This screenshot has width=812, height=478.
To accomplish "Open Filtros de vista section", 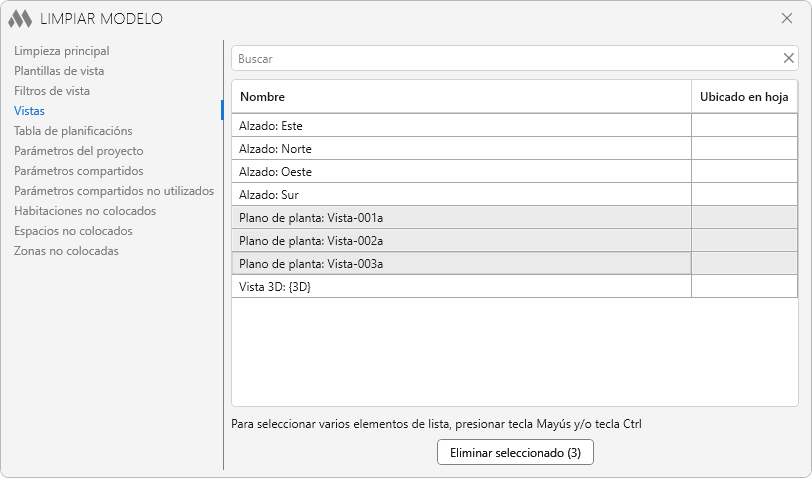I will point(52,91).
